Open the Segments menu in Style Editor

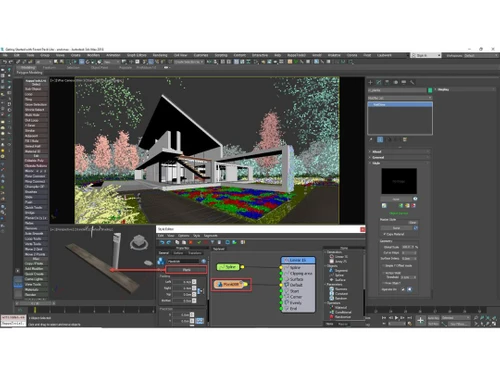[x=211, y=236]
